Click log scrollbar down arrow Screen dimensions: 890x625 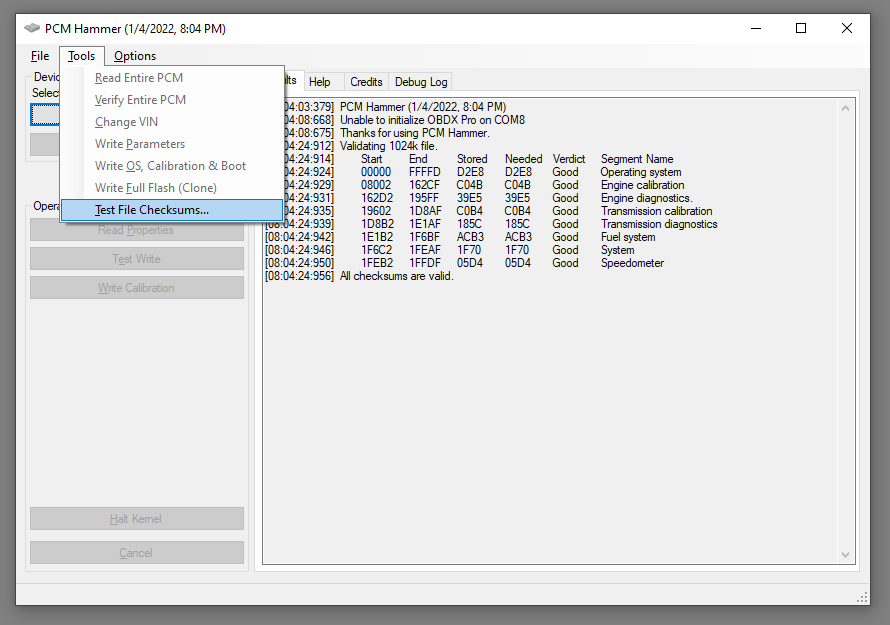click(x=845, y=555)
